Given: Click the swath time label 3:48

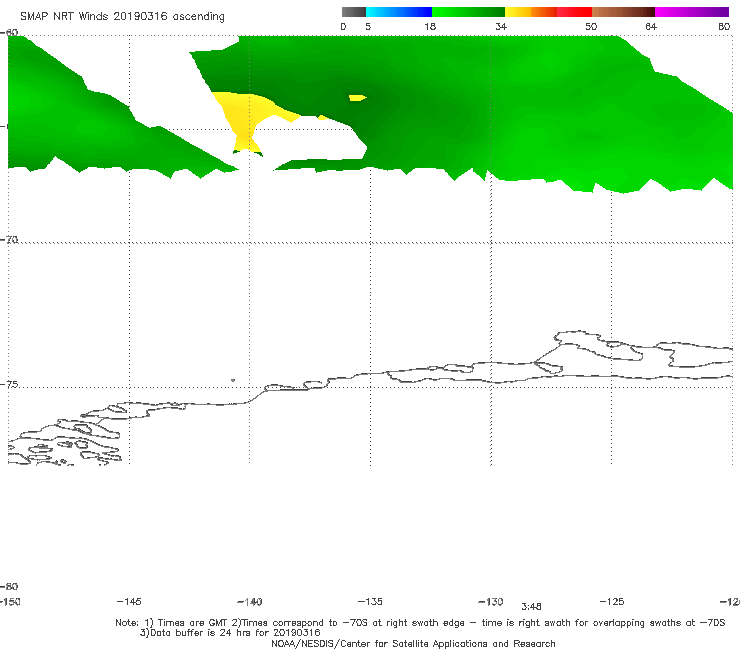Looking at the screenshot, I should pos(531,607).
